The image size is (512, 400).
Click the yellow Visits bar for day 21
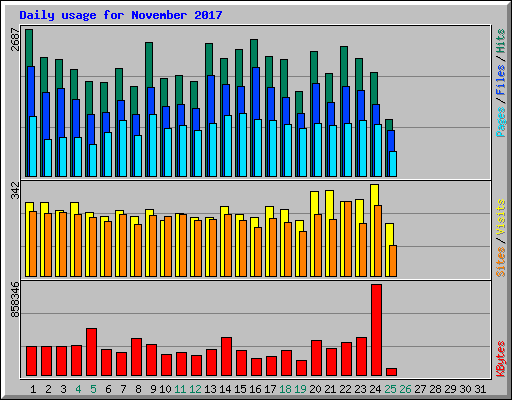tap(329, 205)
